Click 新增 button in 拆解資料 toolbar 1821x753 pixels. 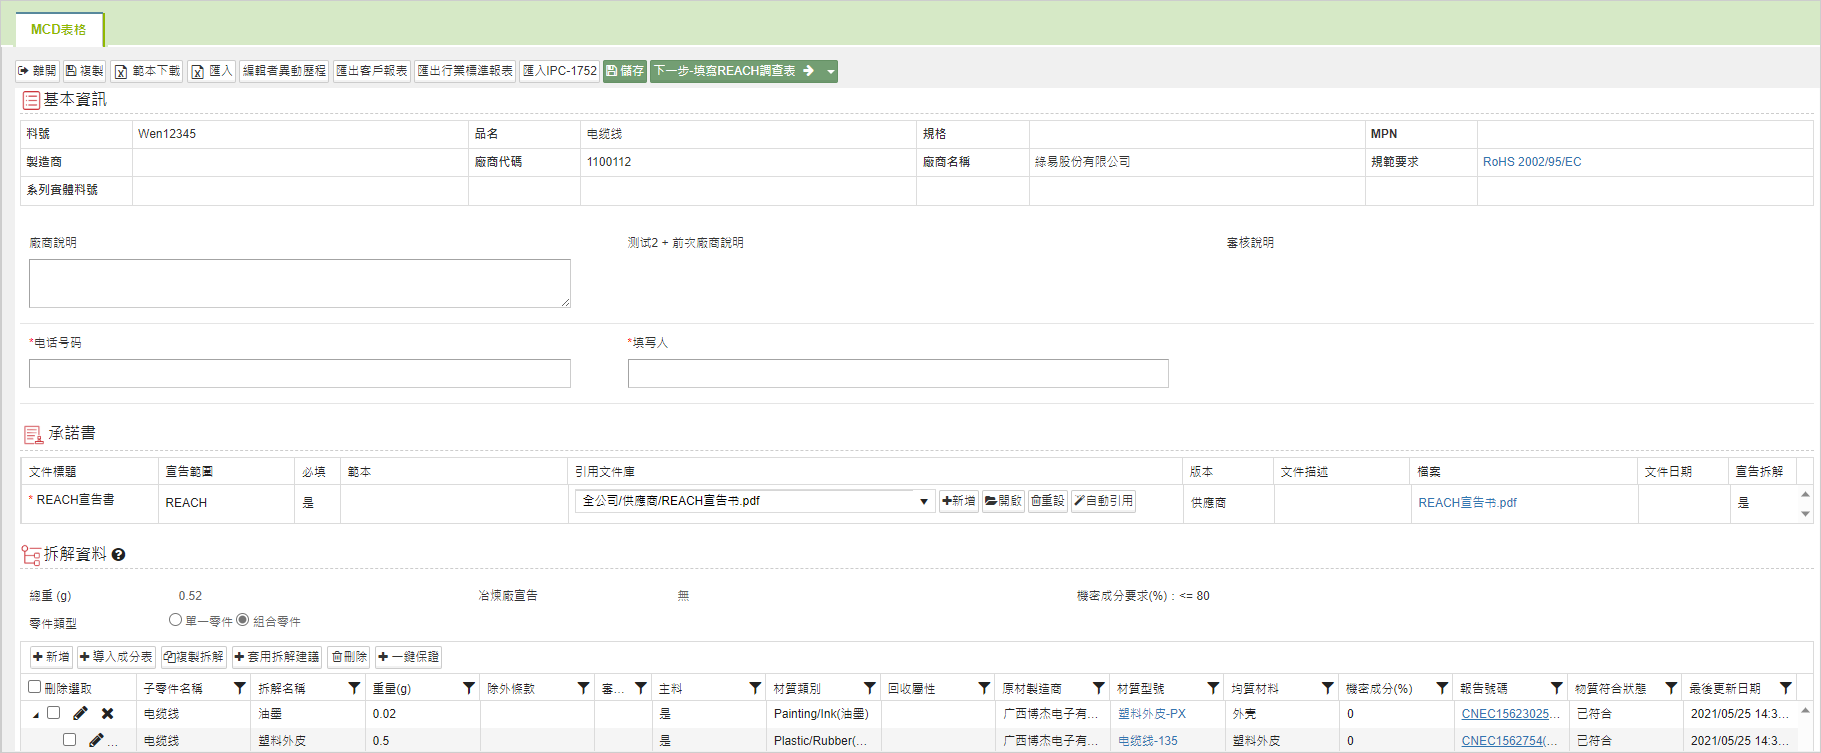pos(51,657)
